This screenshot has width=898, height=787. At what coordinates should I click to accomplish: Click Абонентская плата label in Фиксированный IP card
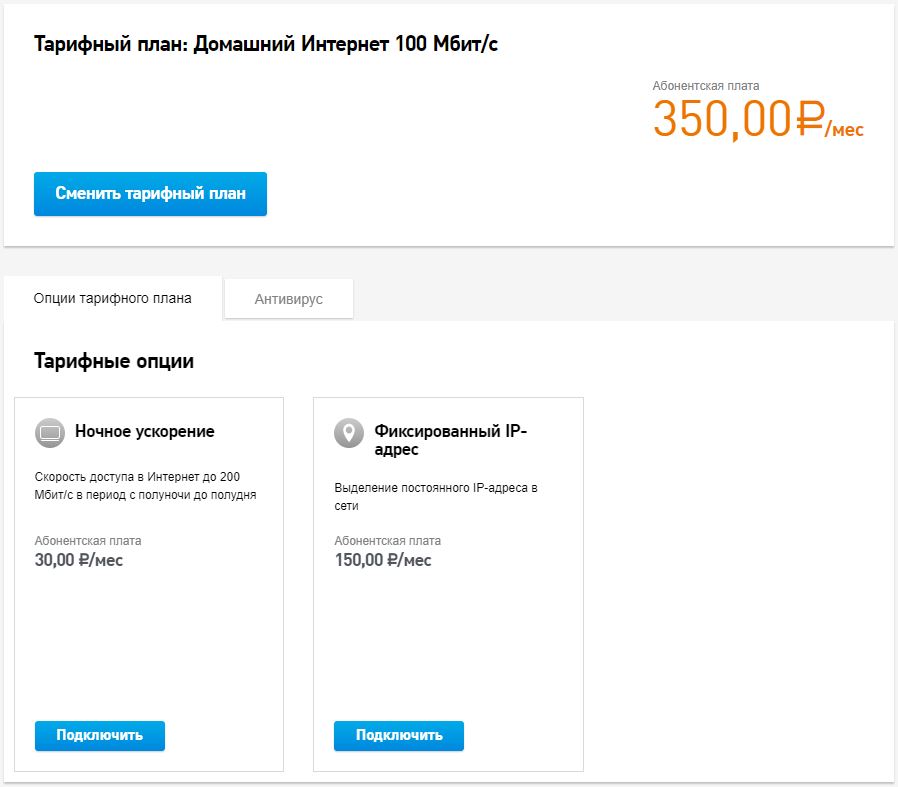(388, 541)
